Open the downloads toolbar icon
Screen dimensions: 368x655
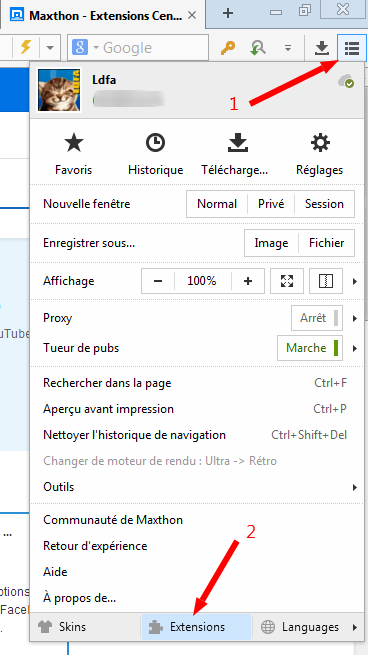[321, 48]
